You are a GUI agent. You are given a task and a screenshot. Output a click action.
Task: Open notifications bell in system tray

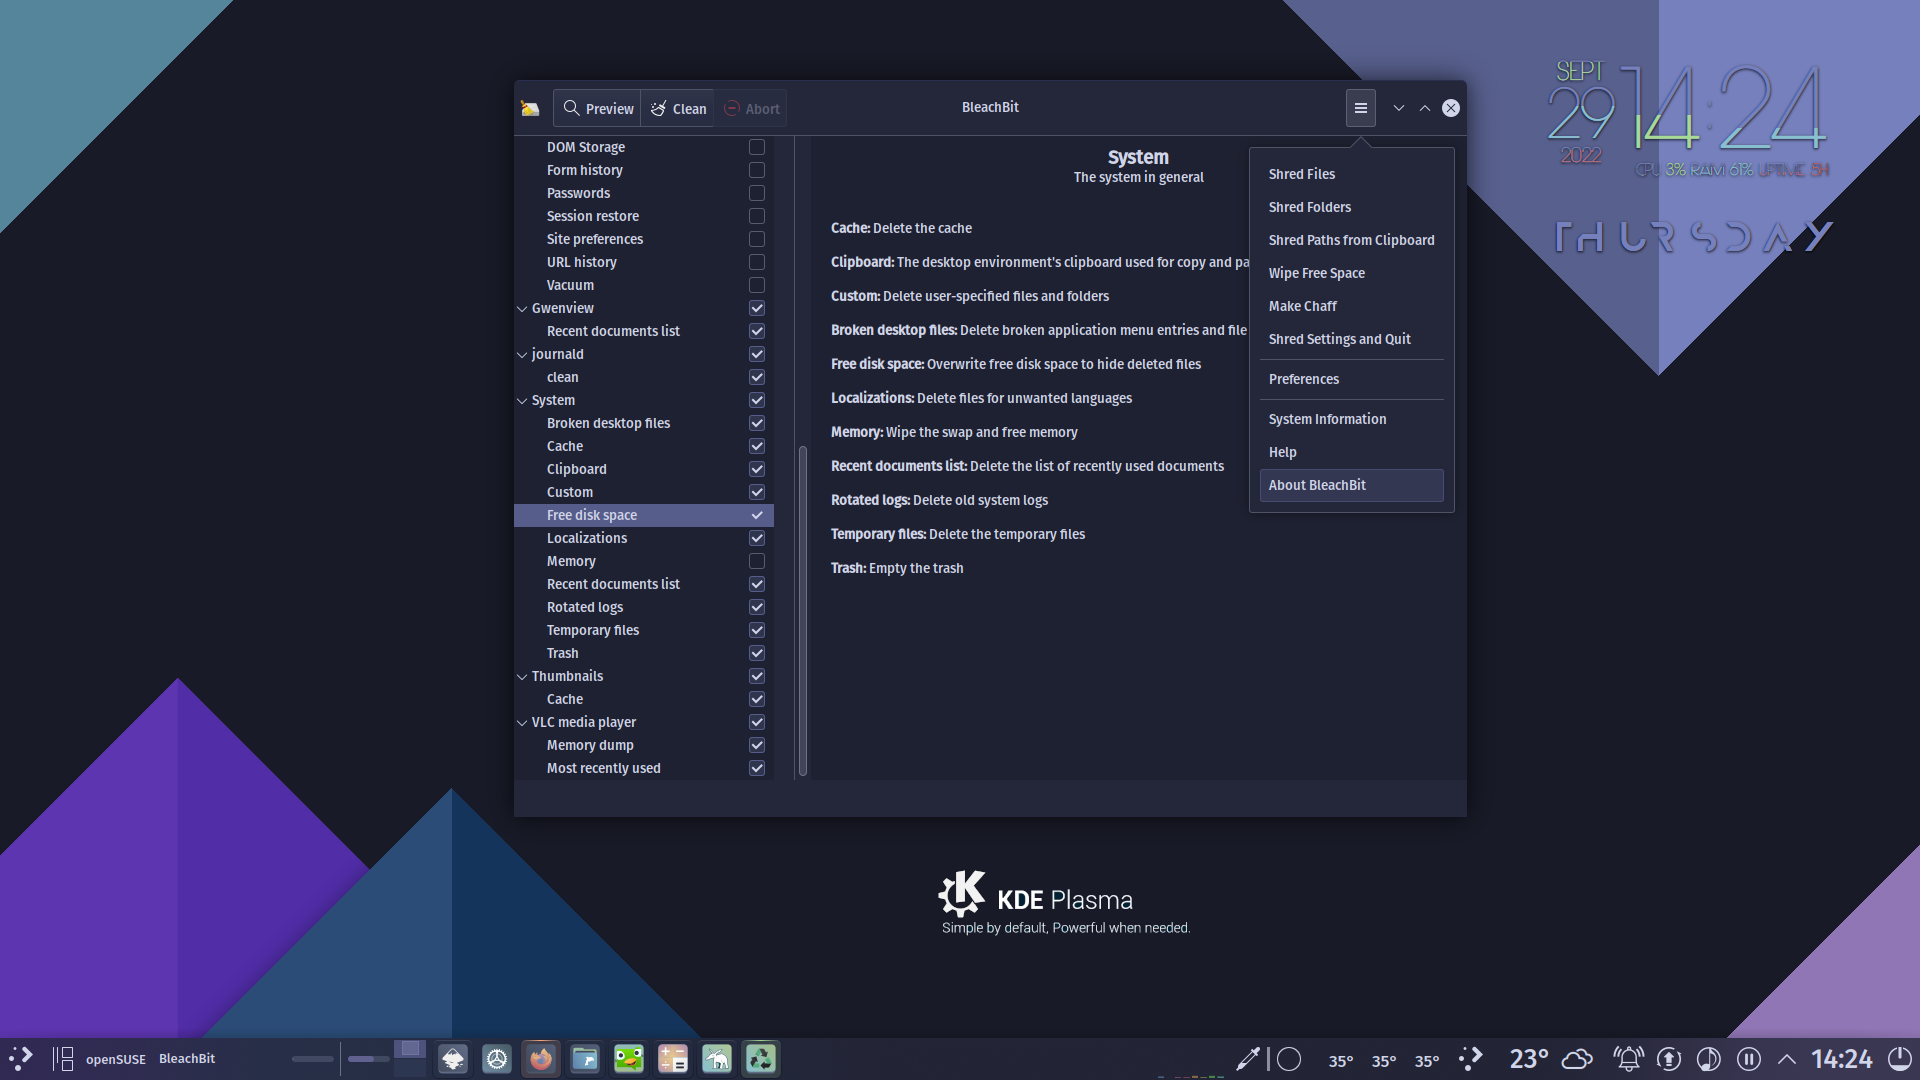click(x=1628, y=1058)
